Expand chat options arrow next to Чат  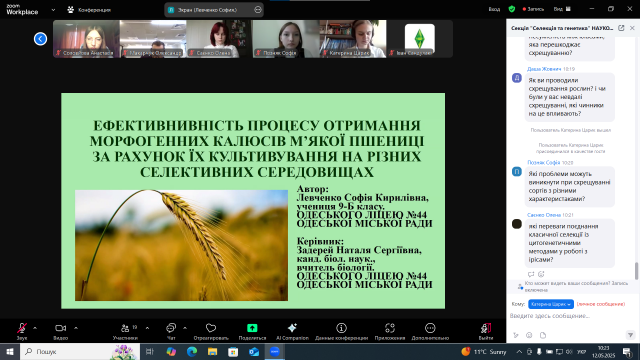(185, 328)
